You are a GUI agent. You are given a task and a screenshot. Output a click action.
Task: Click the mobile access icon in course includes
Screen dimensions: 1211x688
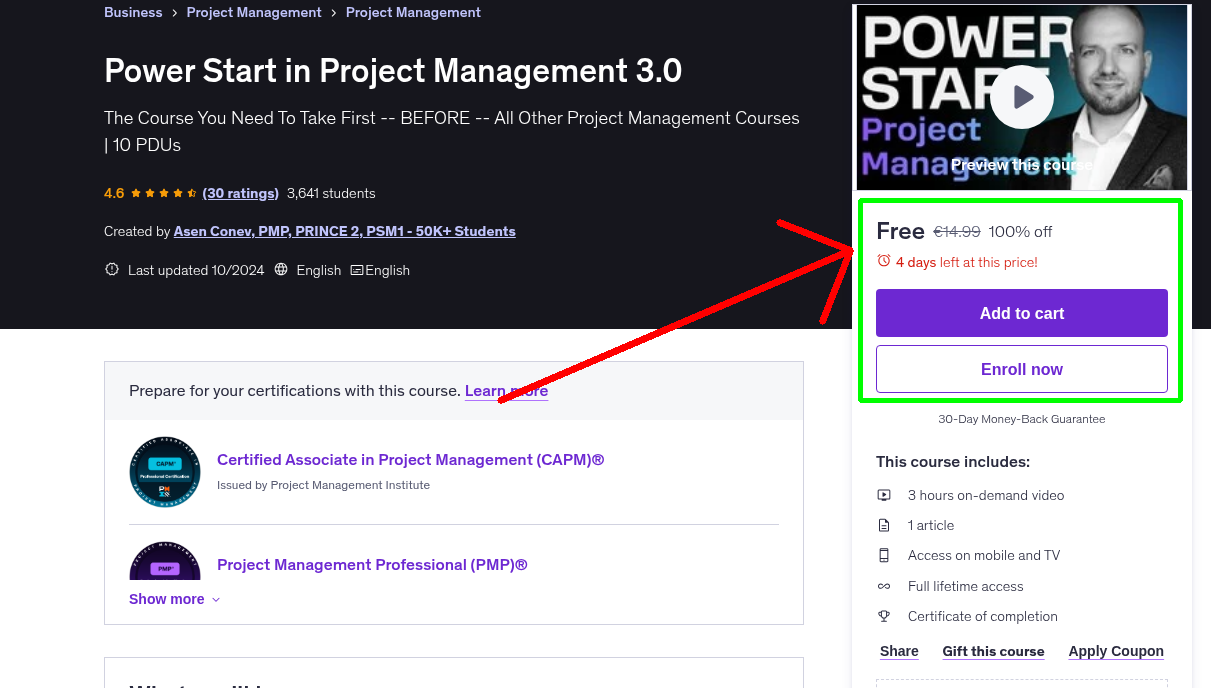tap(884, 555)
